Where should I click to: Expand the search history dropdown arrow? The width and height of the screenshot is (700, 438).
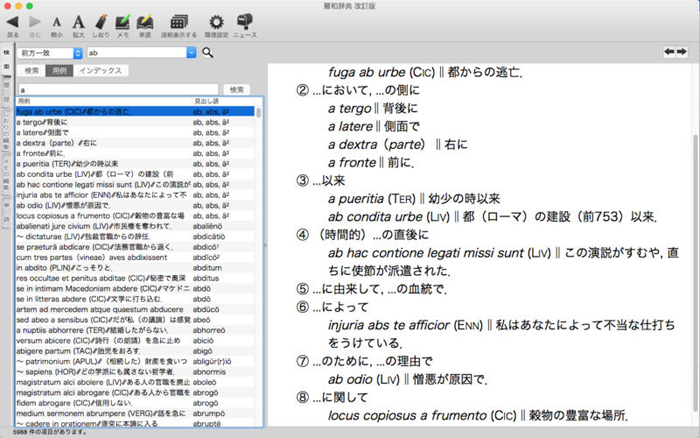(x=191, y=52)
